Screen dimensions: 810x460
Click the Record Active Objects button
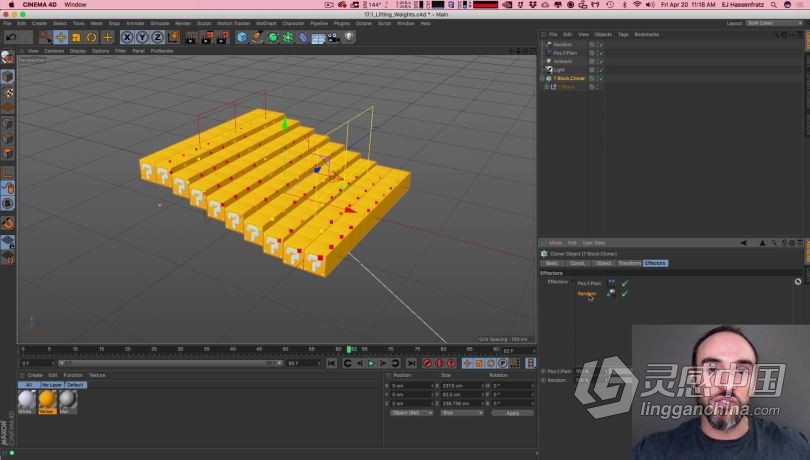[427, 363]
